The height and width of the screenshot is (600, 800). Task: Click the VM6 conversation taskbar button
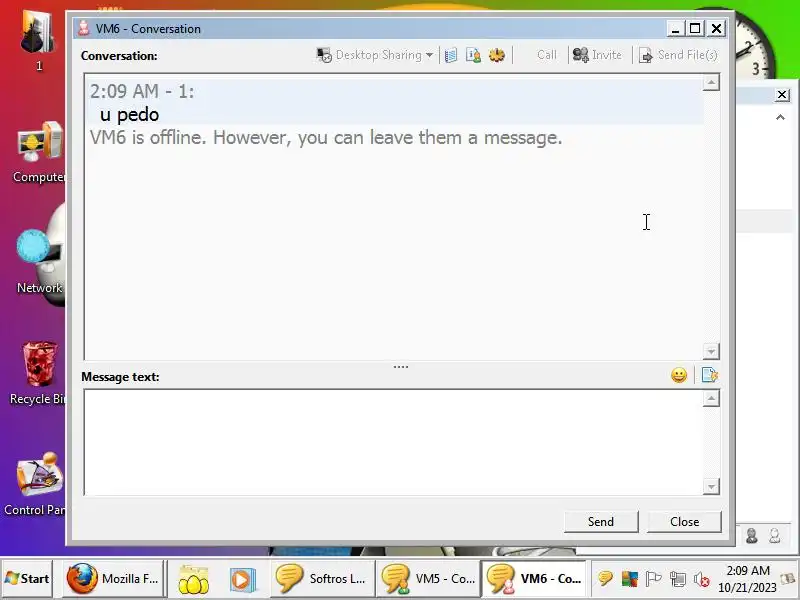pos(534,579)
